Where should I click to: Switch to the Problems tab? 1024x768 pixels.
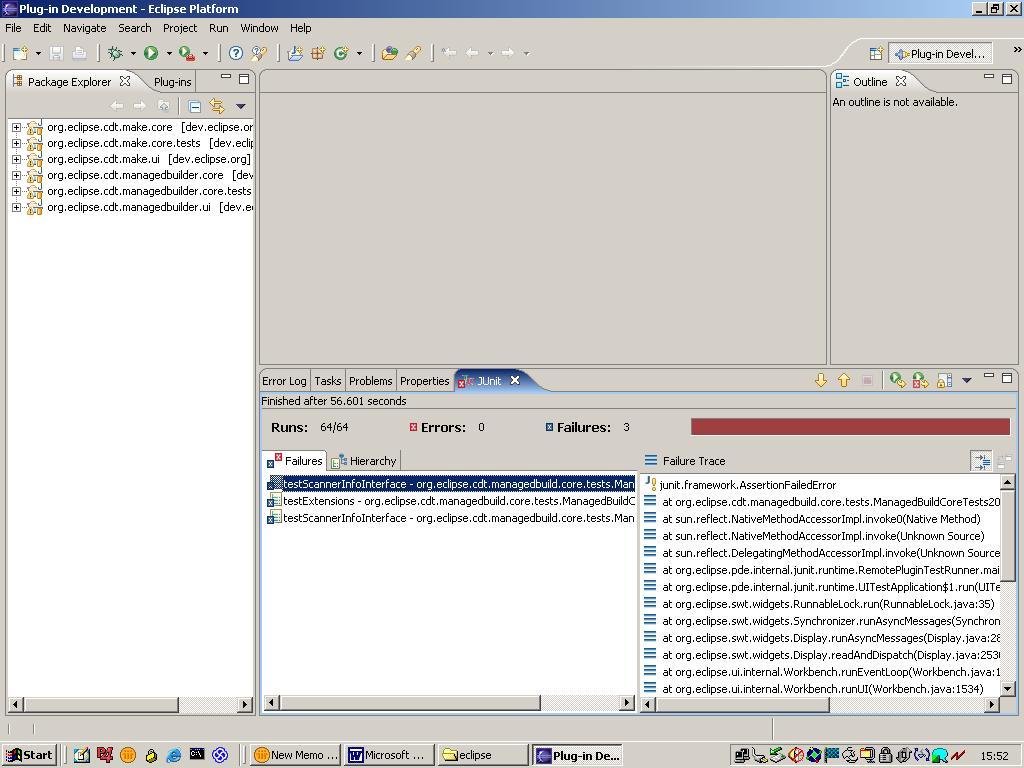click(370, 381)
